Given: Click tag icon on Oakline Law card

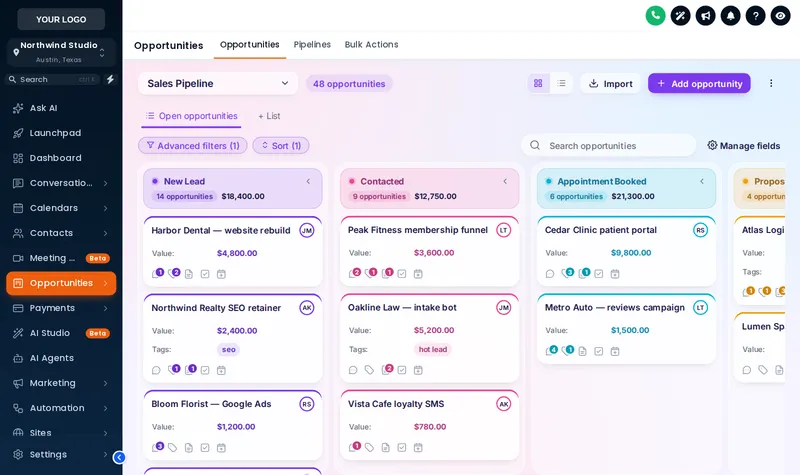Looking at the screenshot, I should pos(369,370).
